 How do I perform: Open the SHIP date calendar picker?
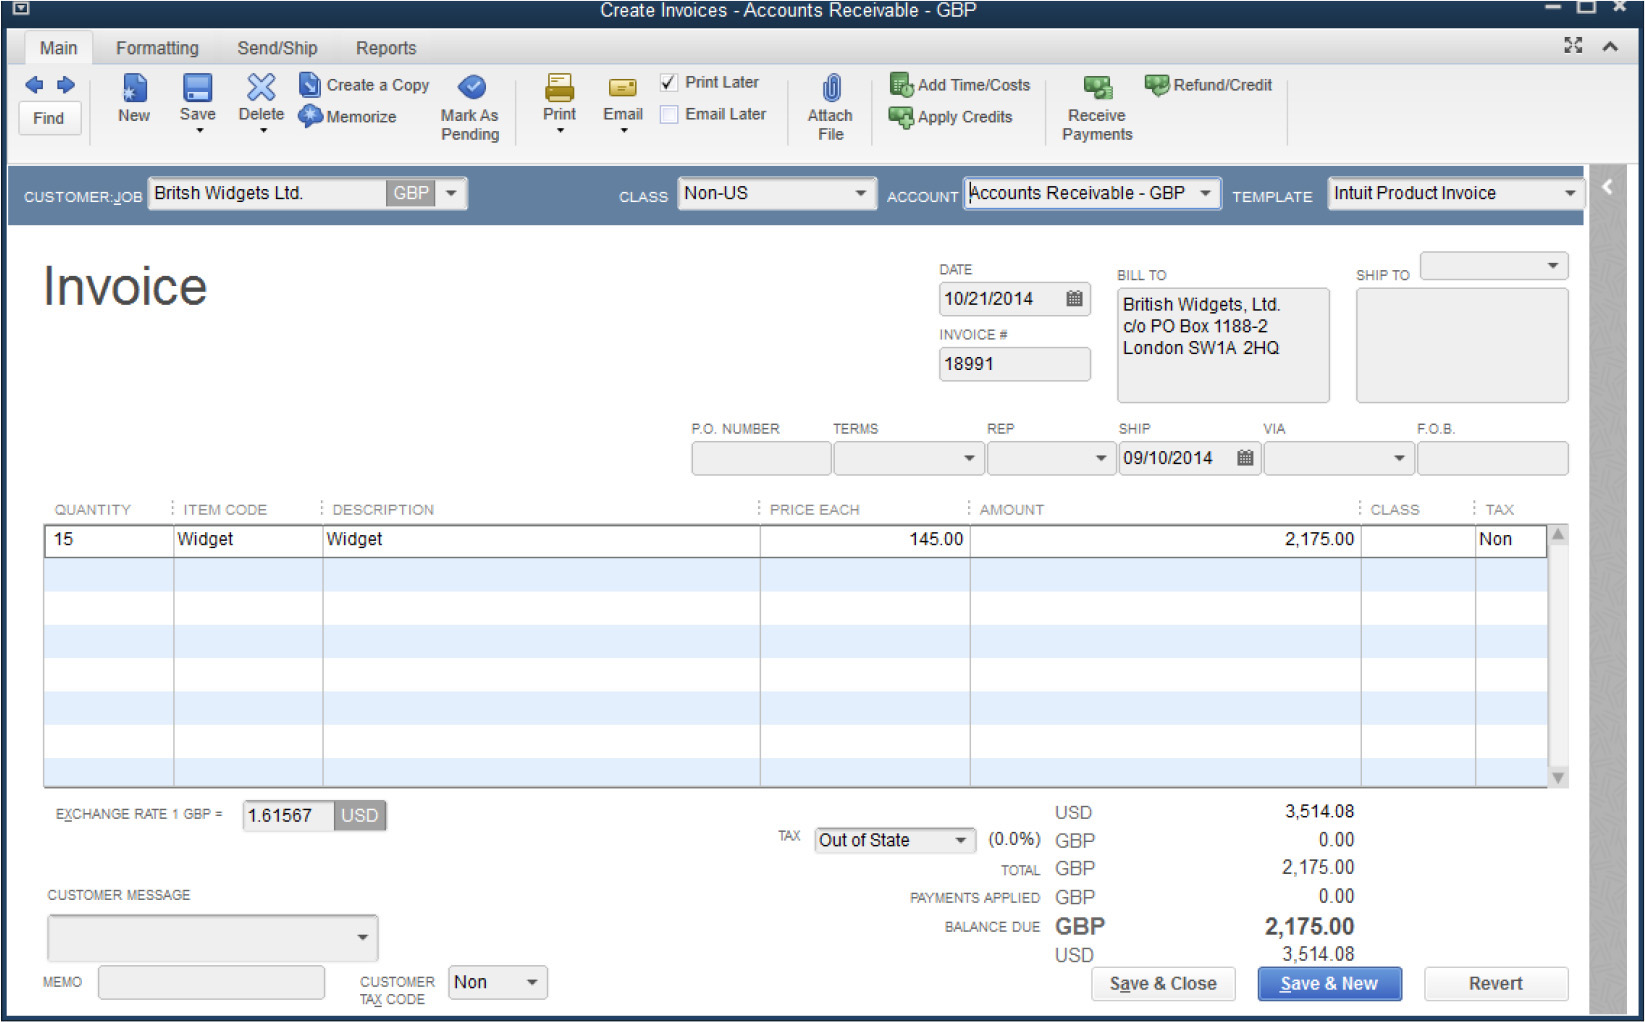tap(1245, 457)
